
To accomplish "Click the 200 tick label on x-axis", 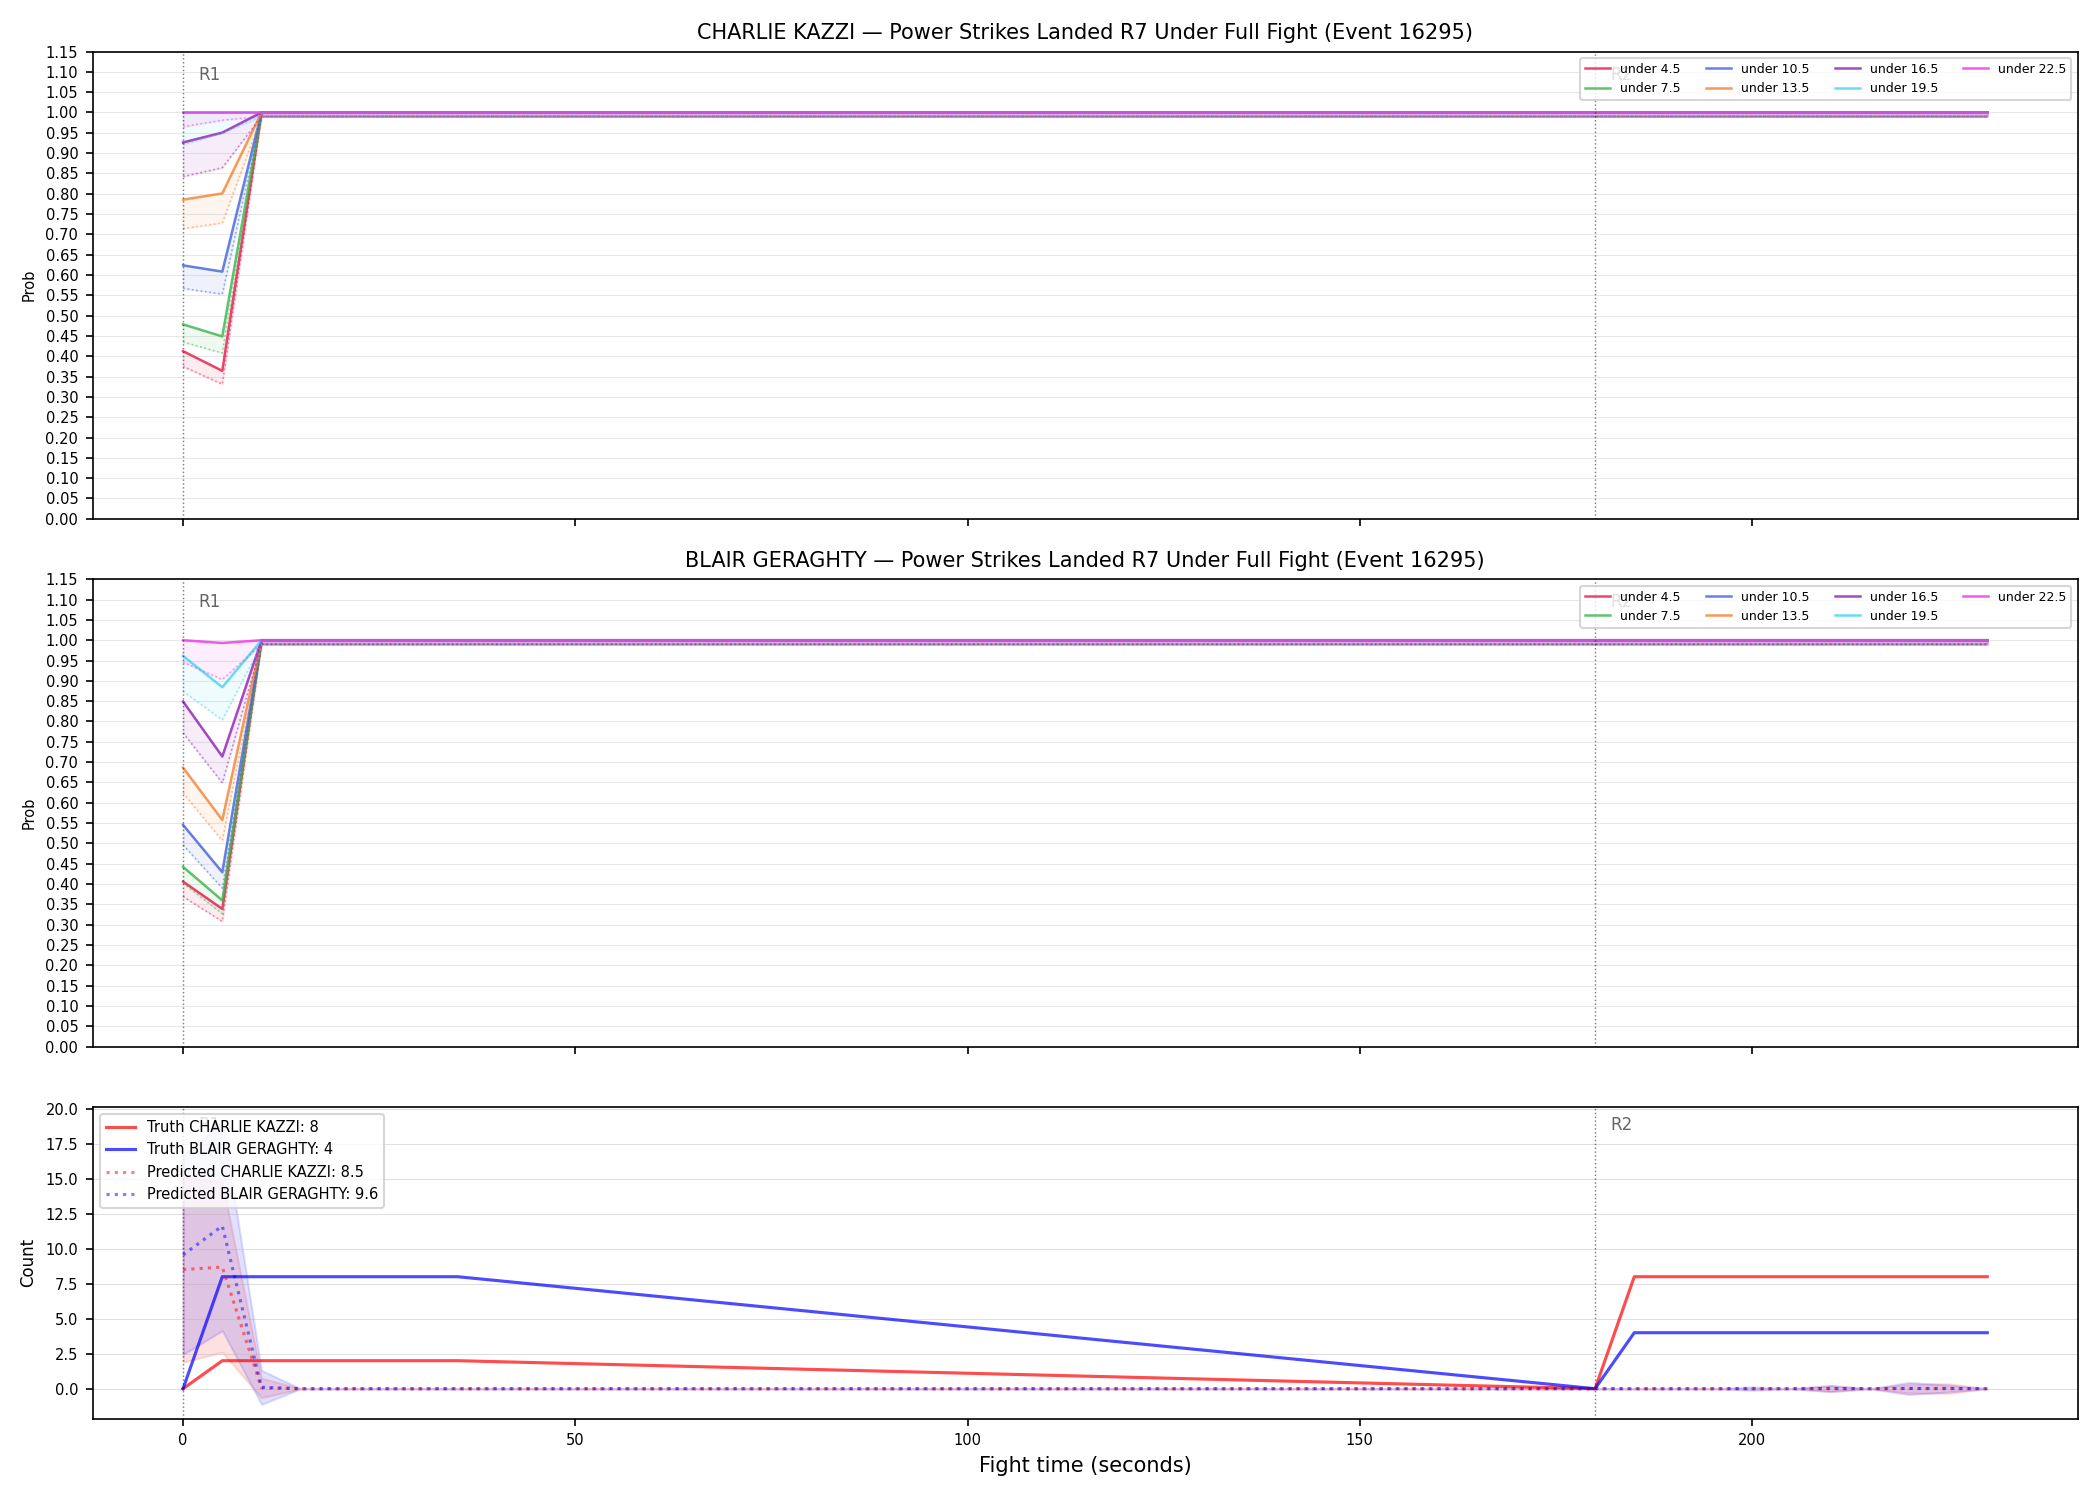I will [x=1751, y=1440].
